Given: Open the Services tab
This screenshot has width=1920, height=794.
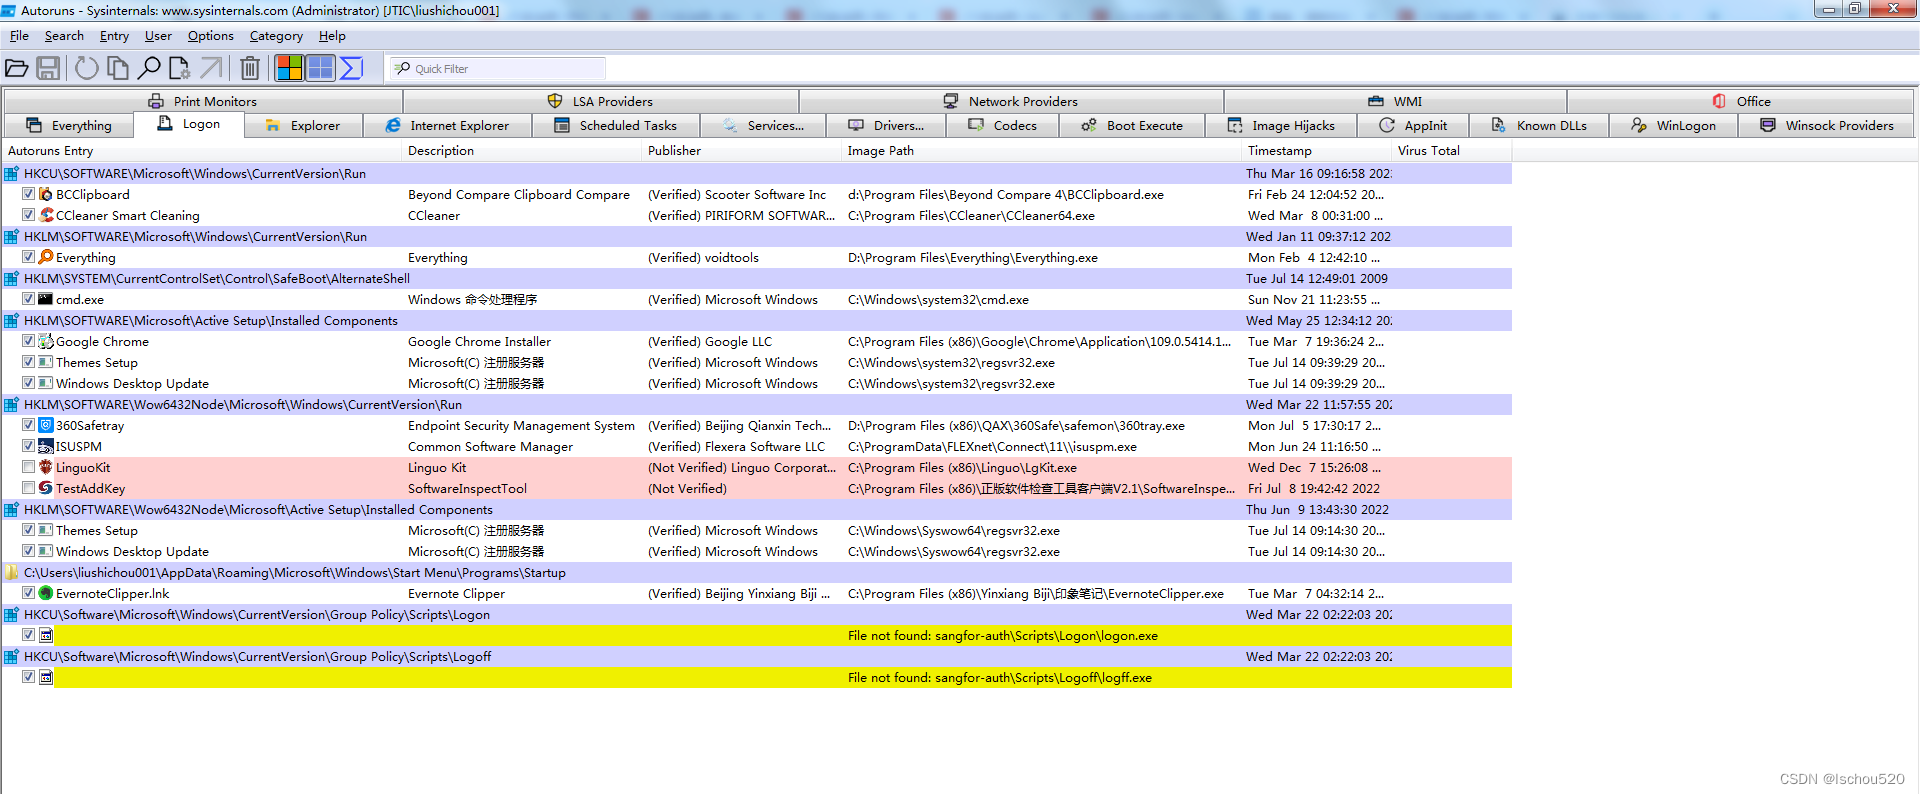Looking at the screenshot, I should pyautogui.click(x=763, y=125).
